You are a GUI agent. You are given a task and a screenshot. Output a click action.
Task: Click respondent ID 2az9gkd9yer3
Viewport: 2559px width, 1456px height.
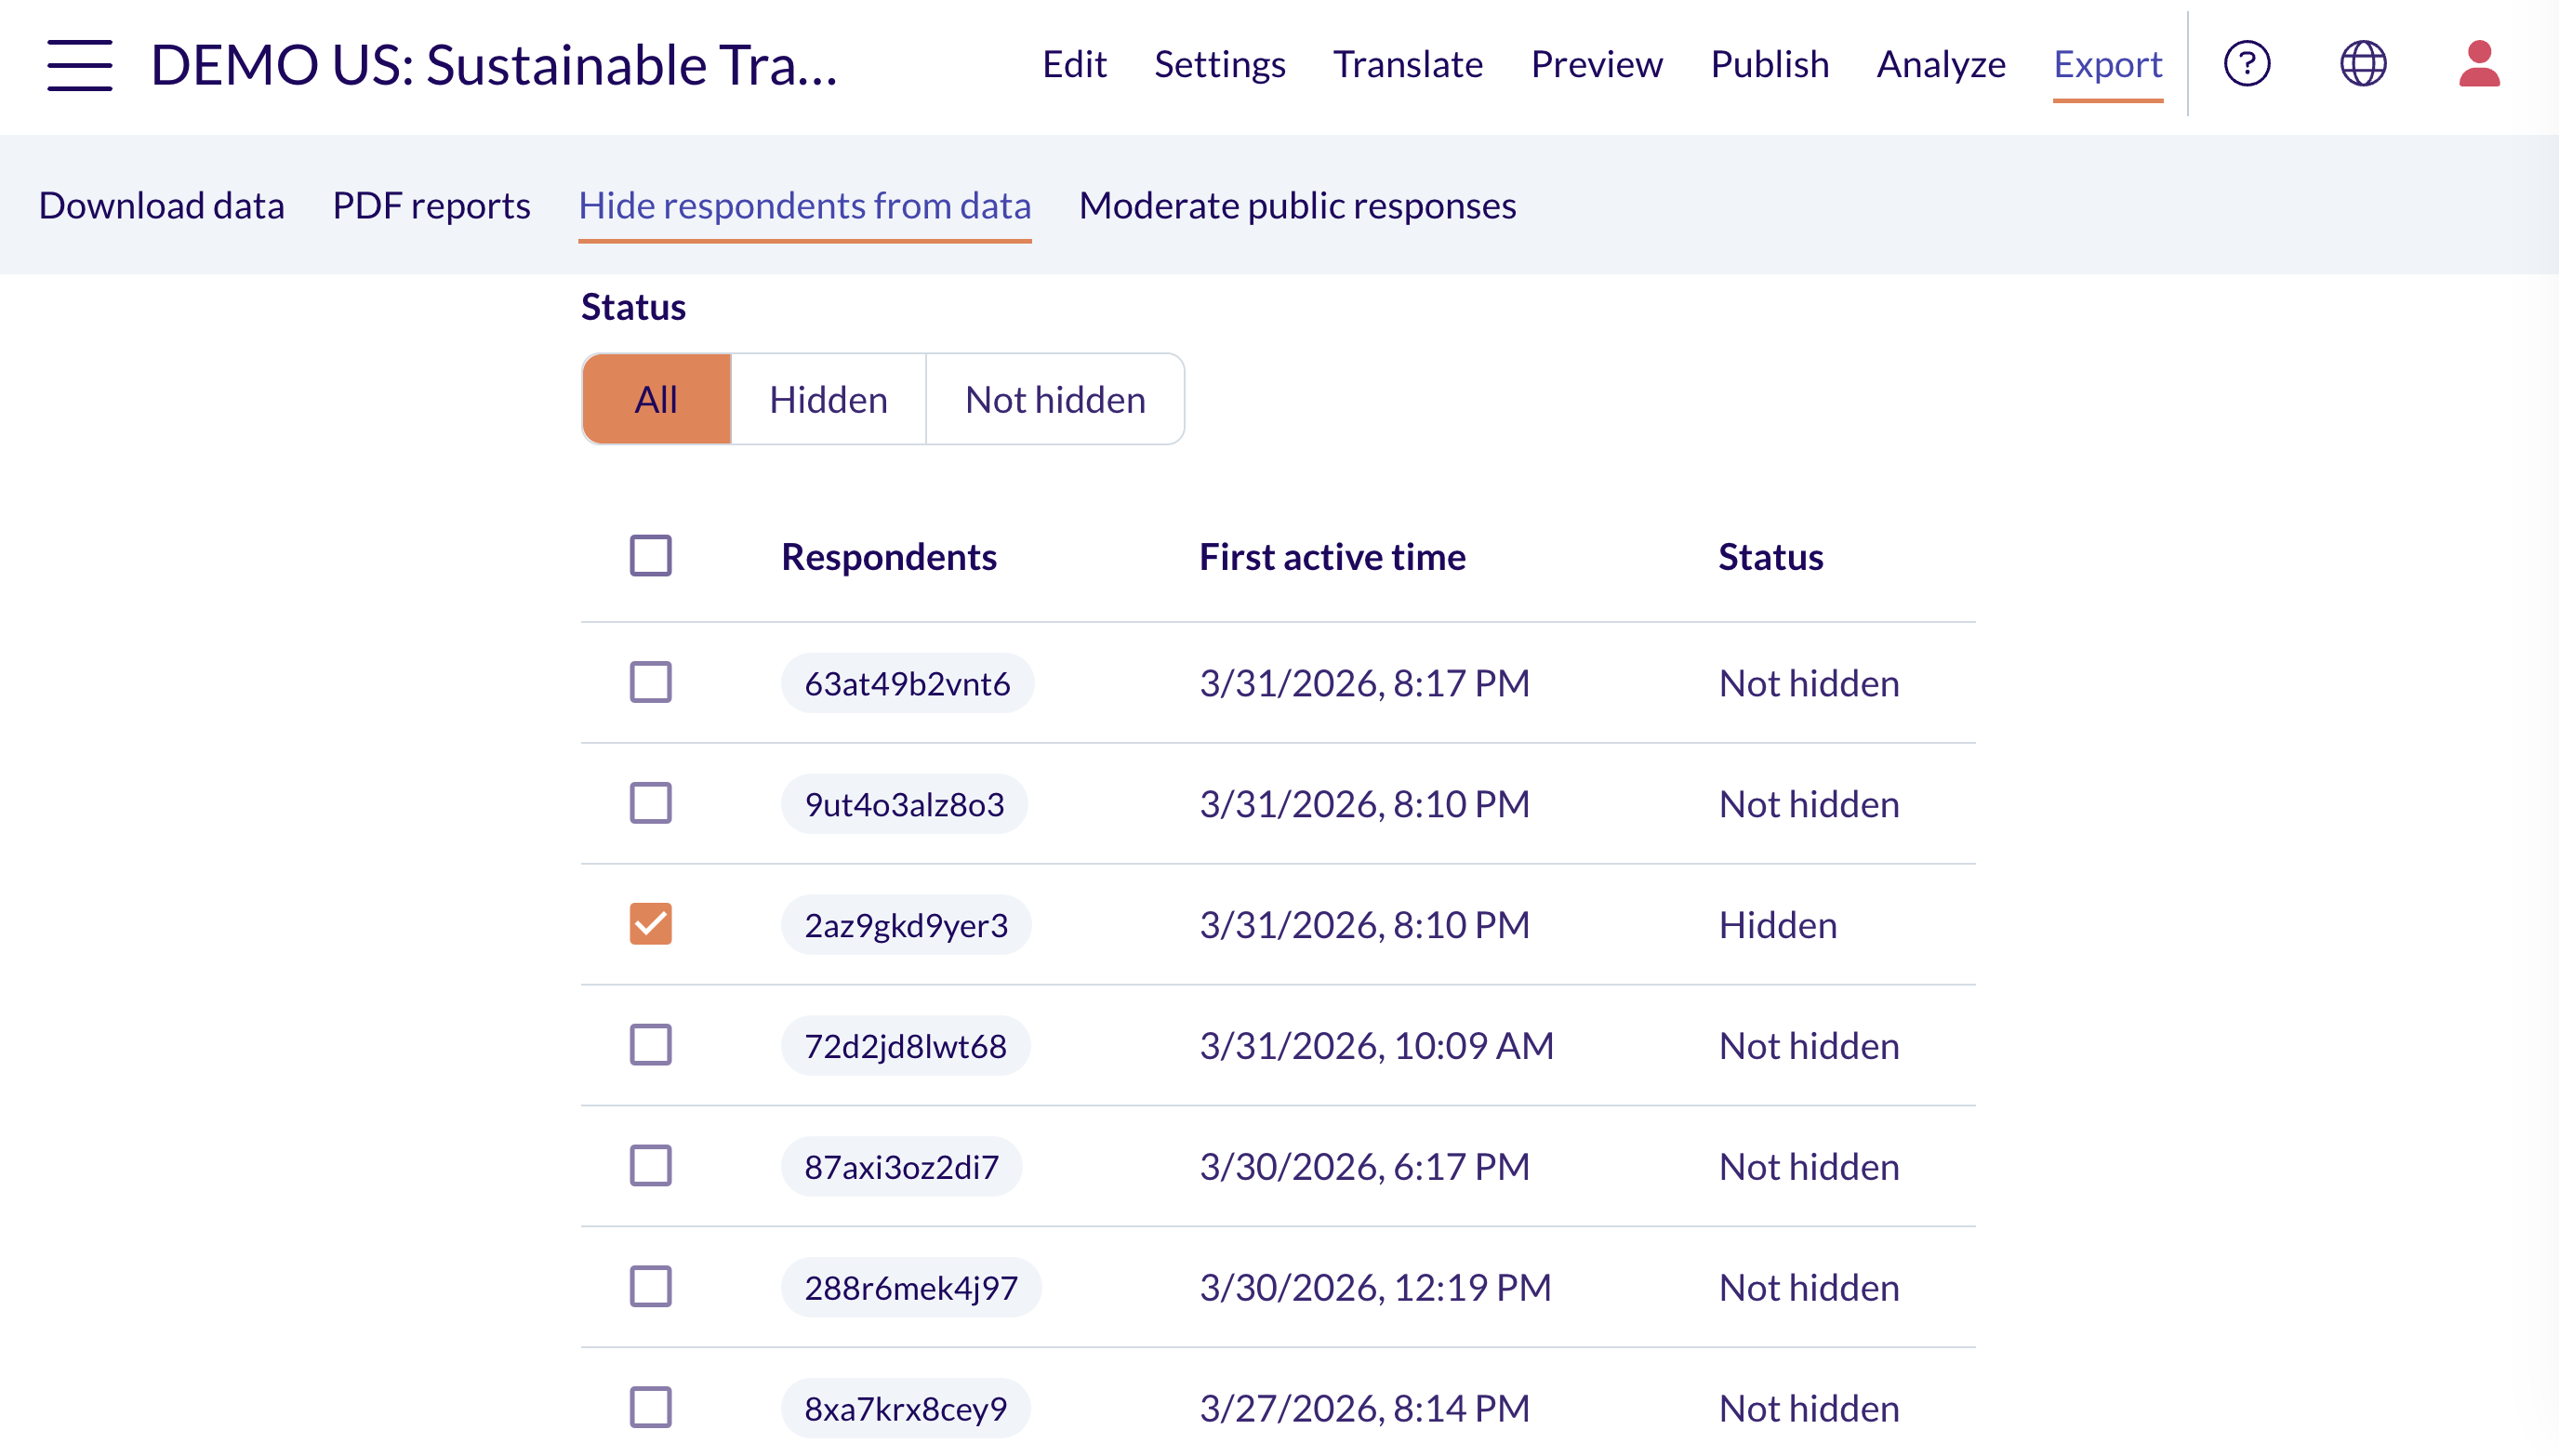click(906, 924)
